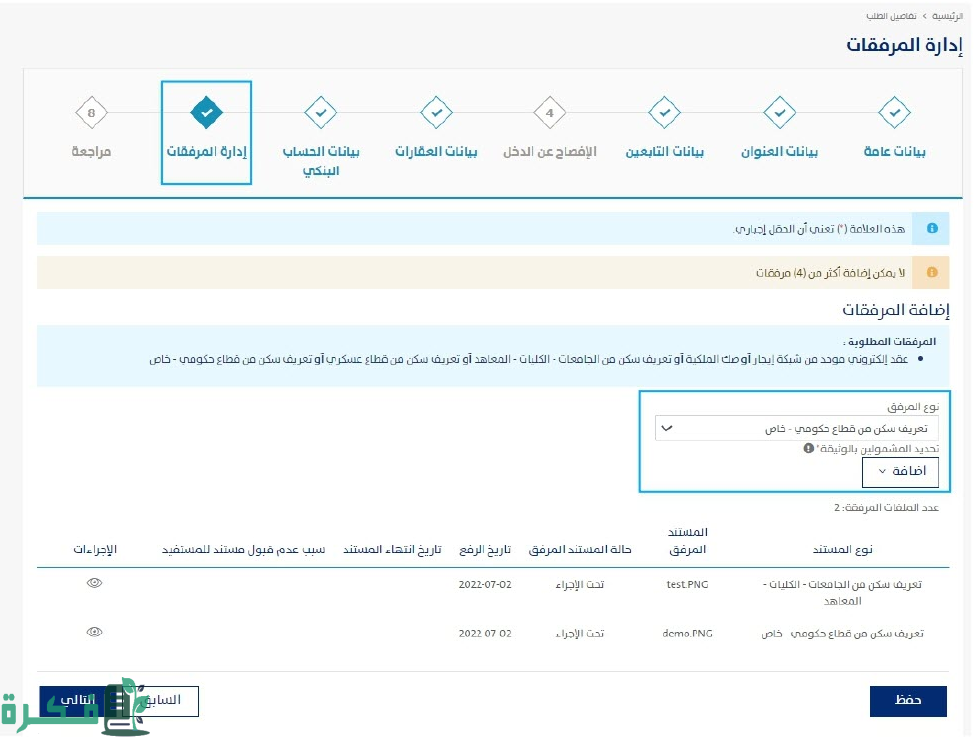This screenshot has height=737, width=975.
Task: Select step 4 الإفصاح عن الدخل diamond
Action: pyautogui.click(x=550, y=113)
